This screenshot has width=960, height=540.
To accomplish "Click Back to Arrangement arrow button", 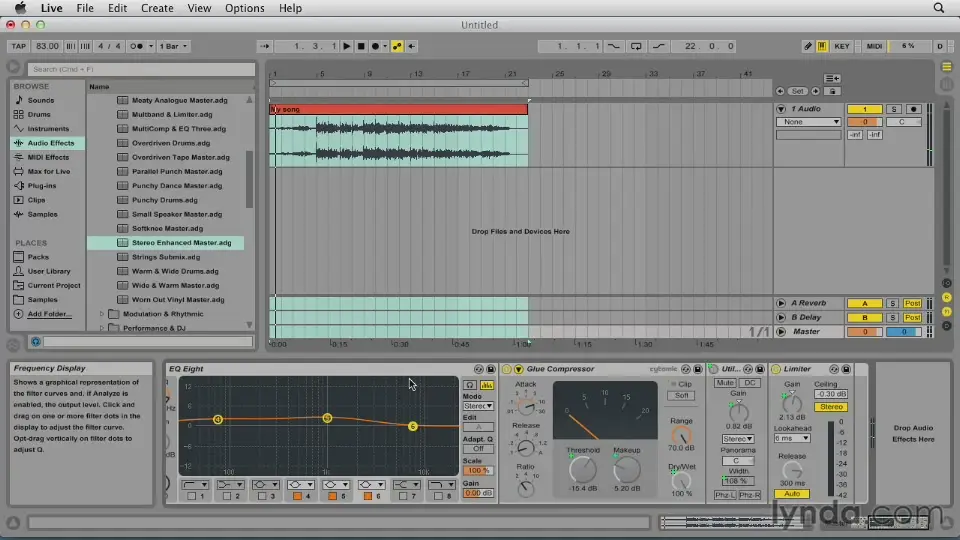I will [411, 46].
